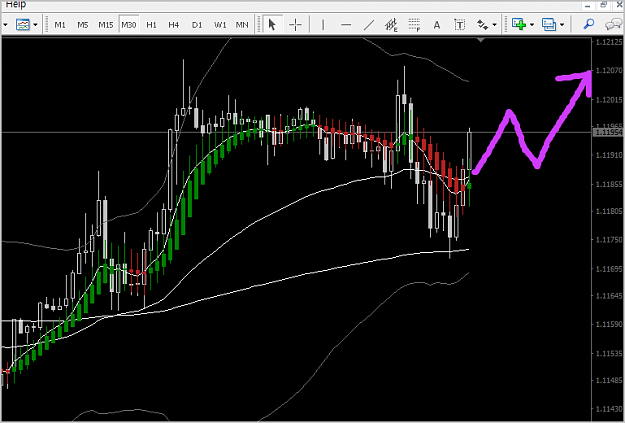Select the text label 'T' tool
This screenshot has height=423, width=625.
[460, 25]
